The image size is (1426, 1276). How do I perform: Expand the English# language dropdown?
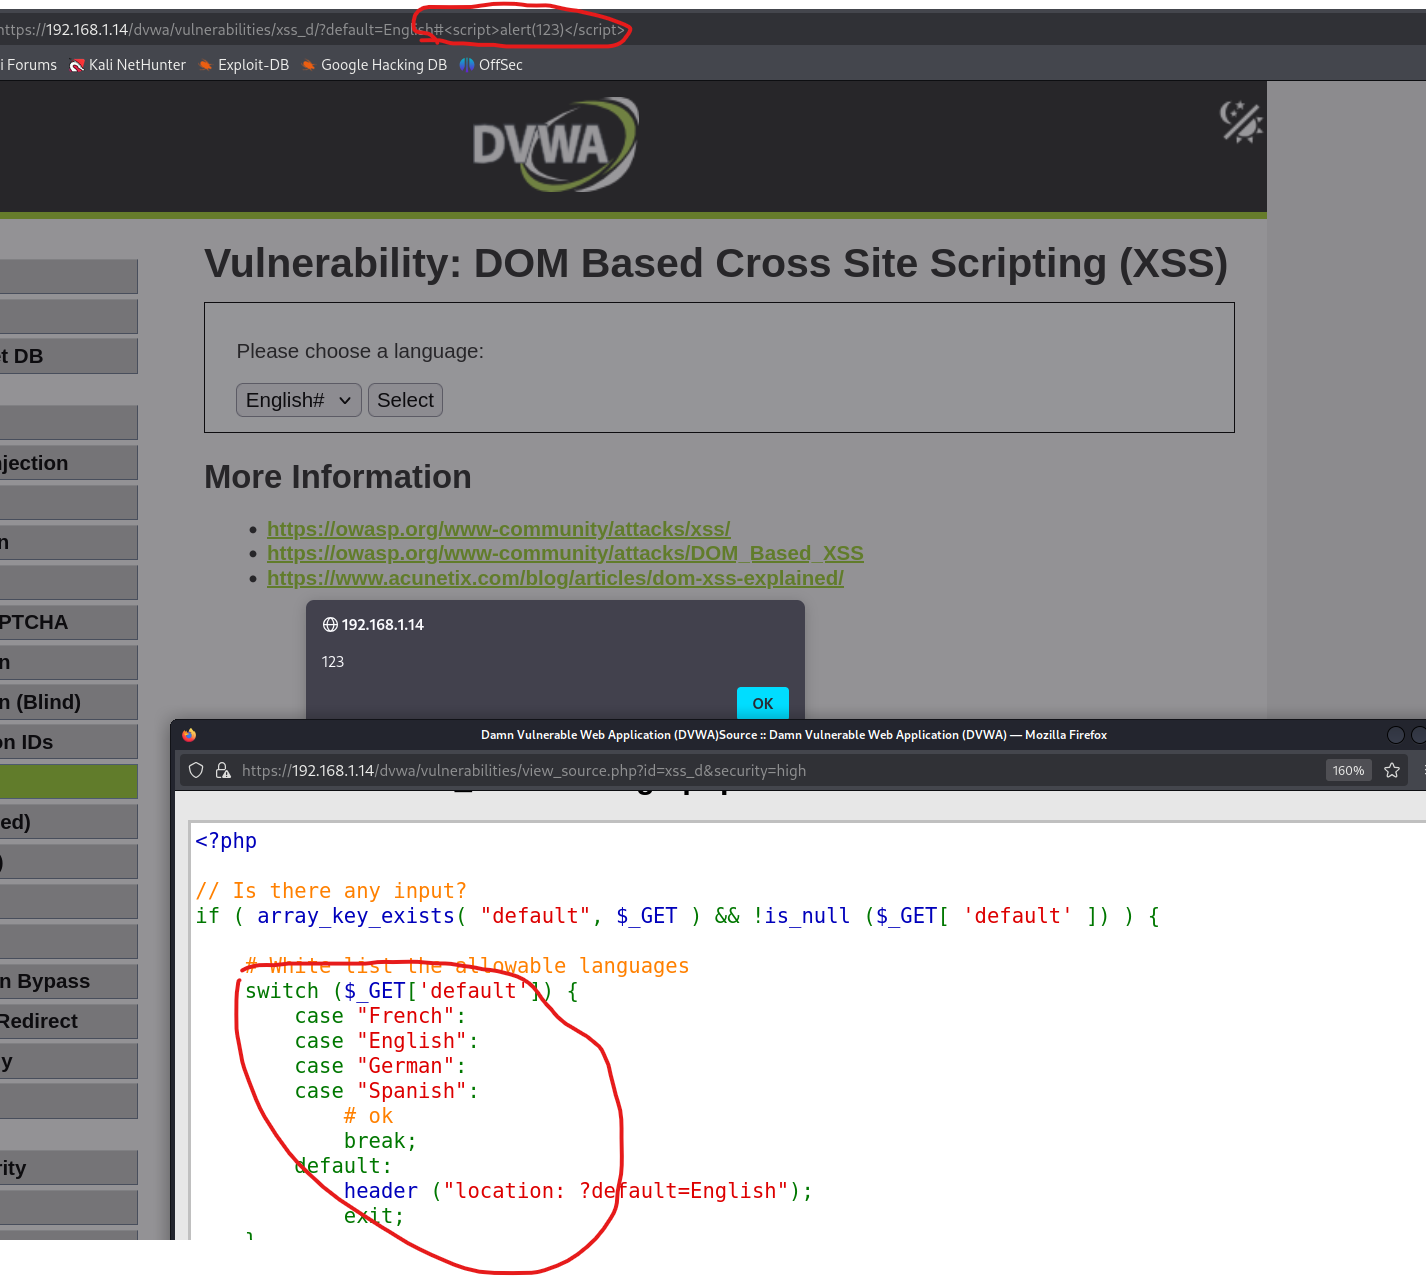click(298, 400)
